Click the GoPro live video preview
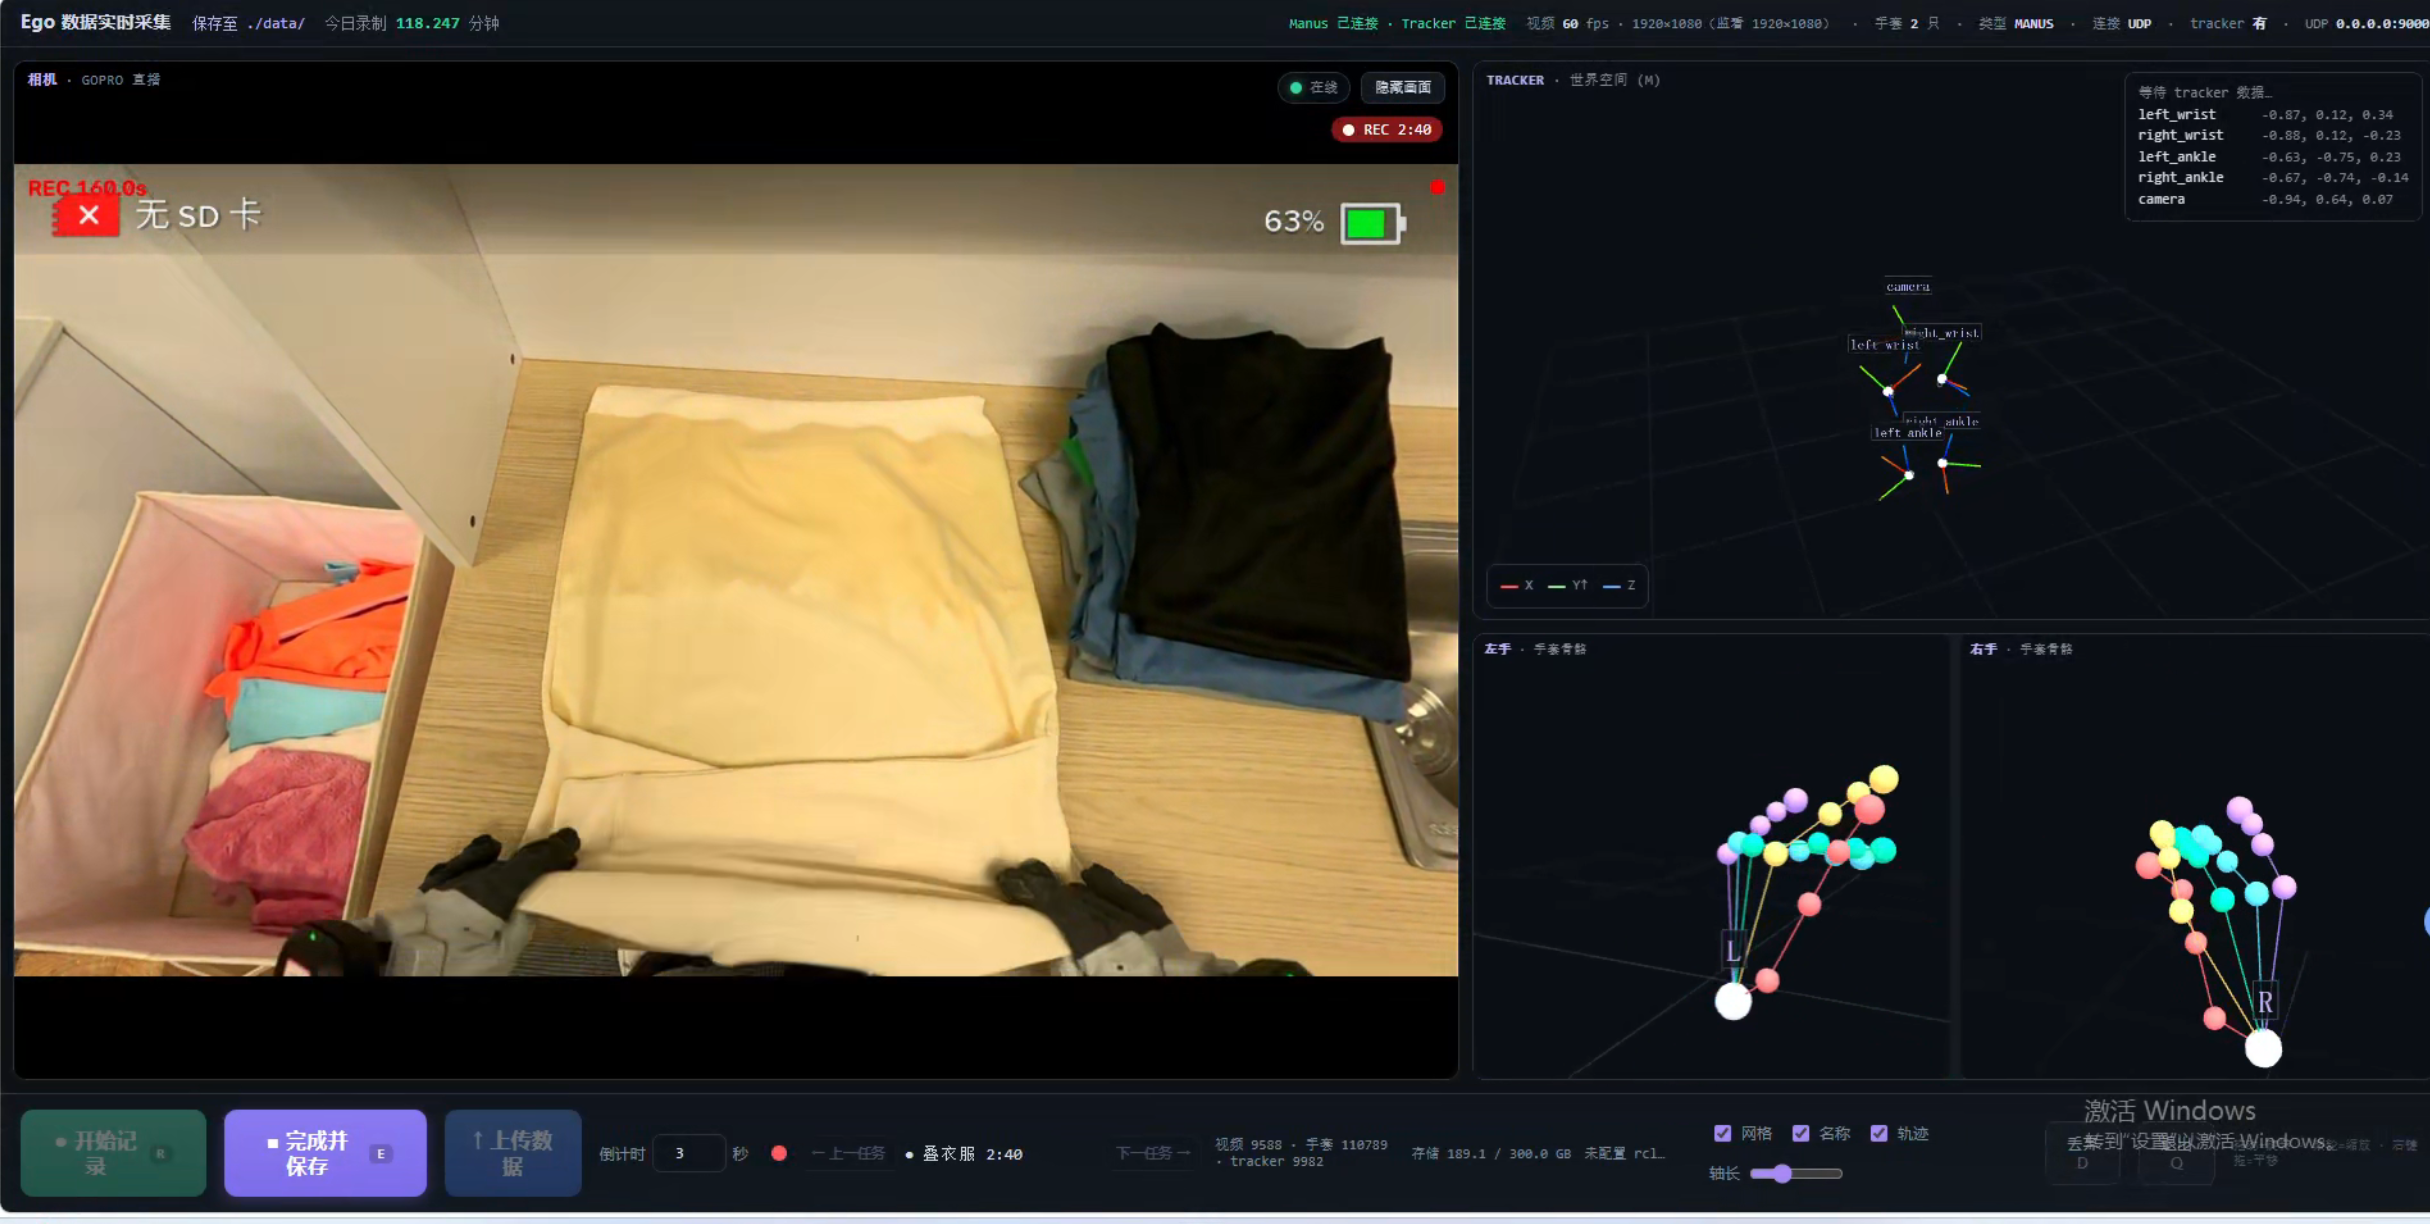Image resolution: width=2430 pixels, height=1224 pixels. 736,570
